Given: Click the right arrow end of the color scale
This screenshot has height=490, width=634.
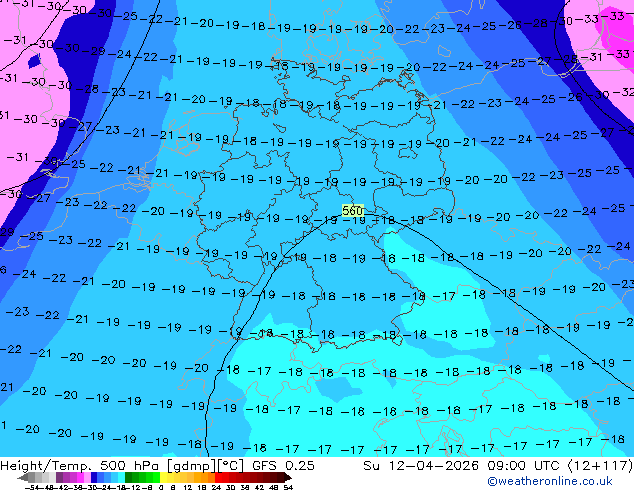Looking at the screenshot, I should [288, 477].
